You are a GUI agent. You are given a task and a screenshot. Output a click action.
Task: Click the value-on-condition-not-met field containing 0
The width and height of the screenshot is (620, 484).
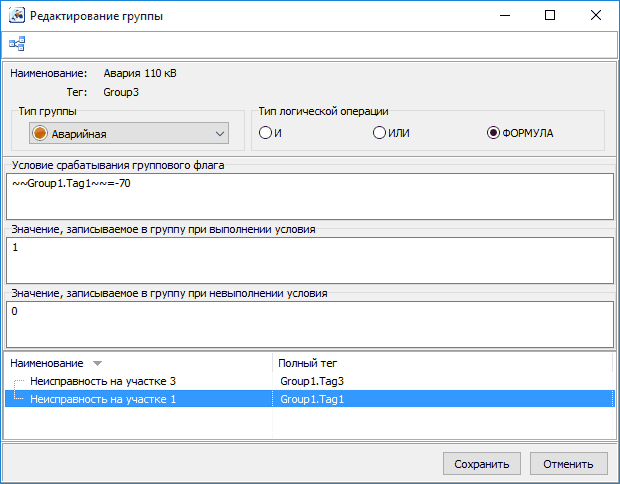click(x=309, y=323)
